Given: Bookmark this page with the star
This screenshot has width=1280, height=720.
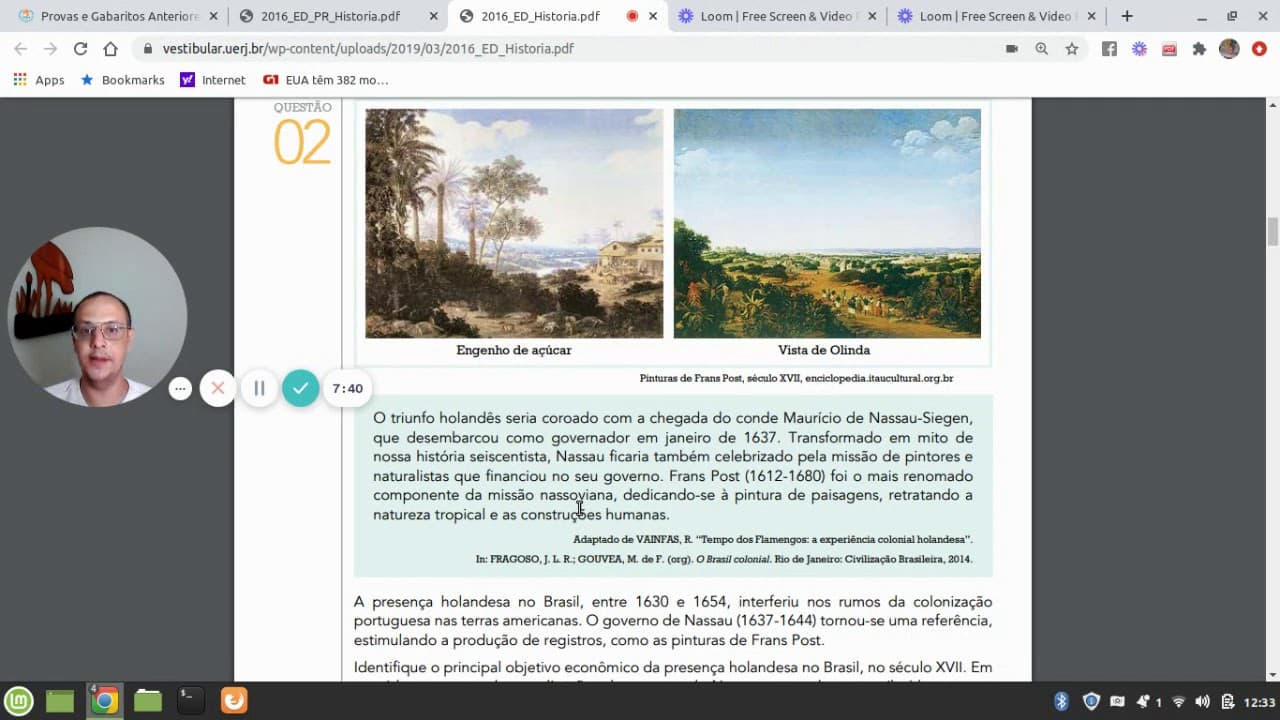Looking at the screenshot, I should (1072, 48).
